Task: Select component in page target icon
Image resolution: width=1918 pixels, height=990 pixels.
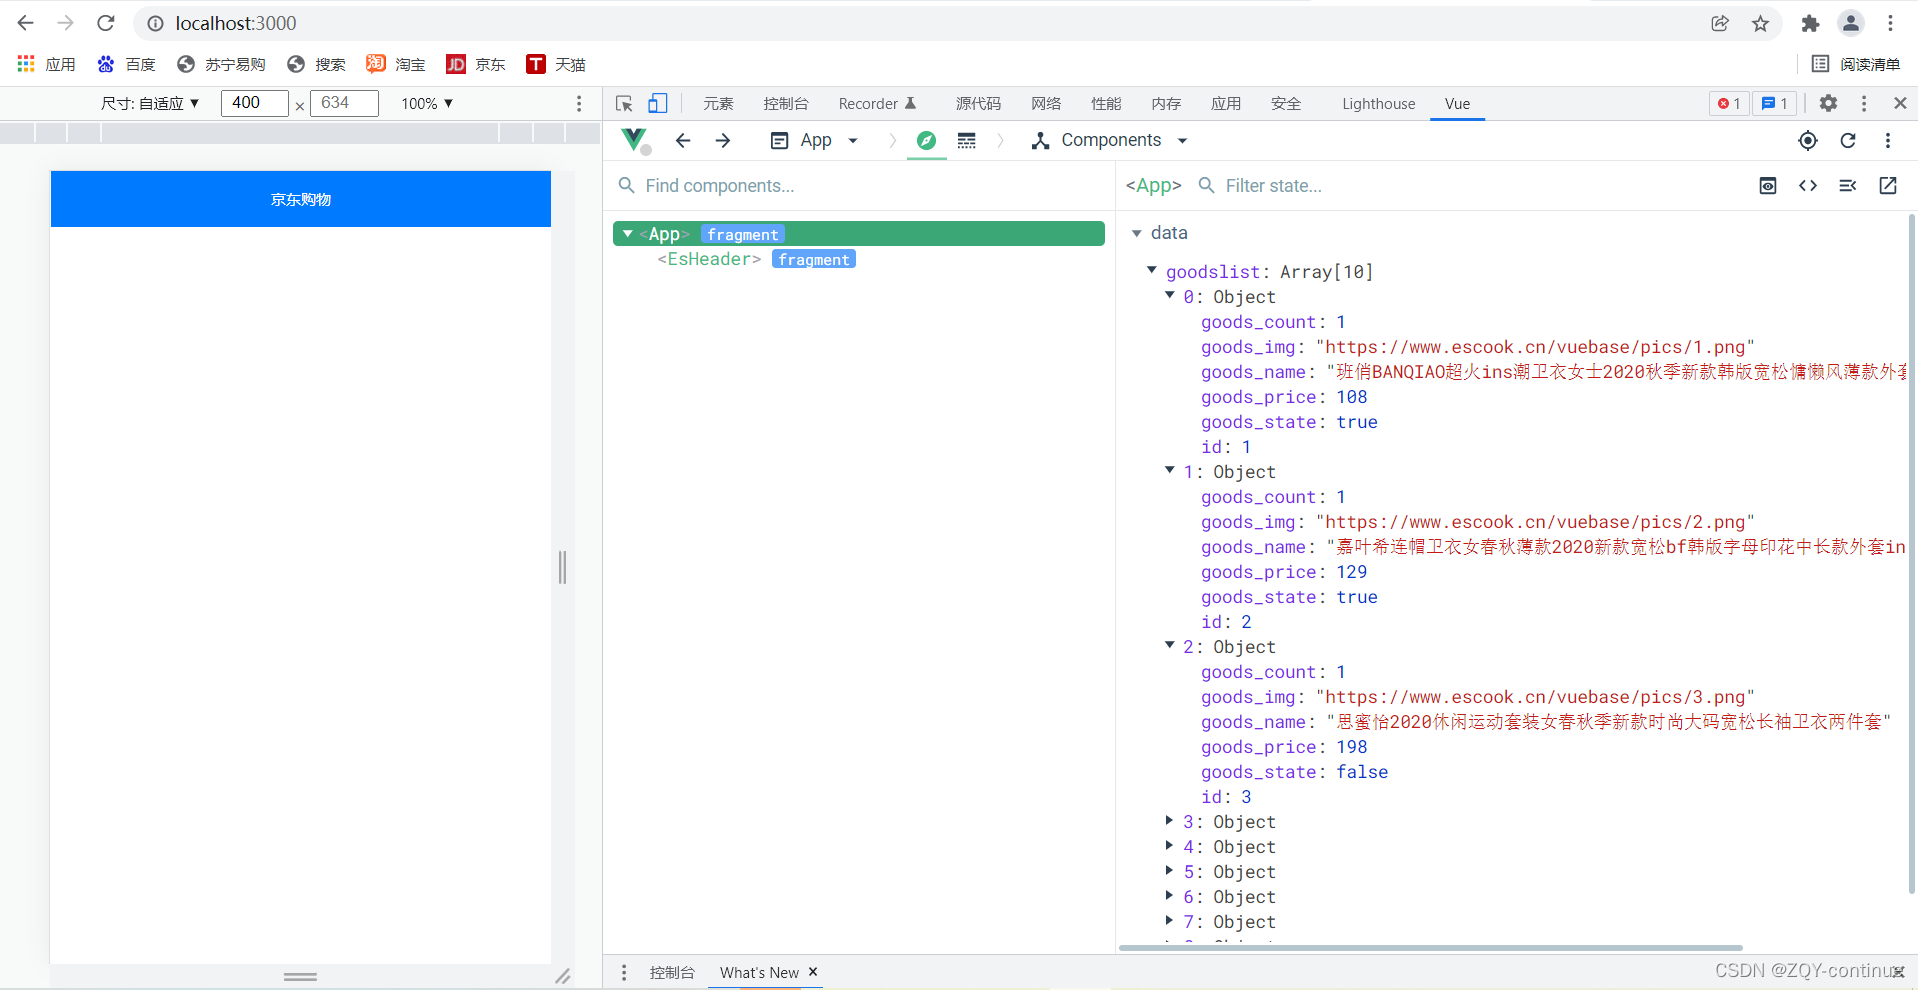Action: click(x=1808, y=141)
